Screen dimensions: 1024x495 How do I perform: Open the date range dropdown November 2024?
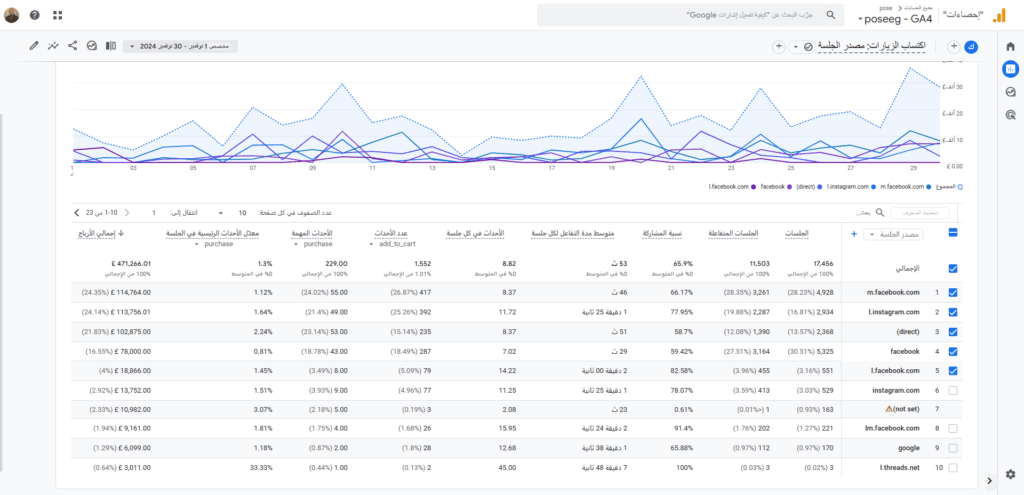click(180, 46)
